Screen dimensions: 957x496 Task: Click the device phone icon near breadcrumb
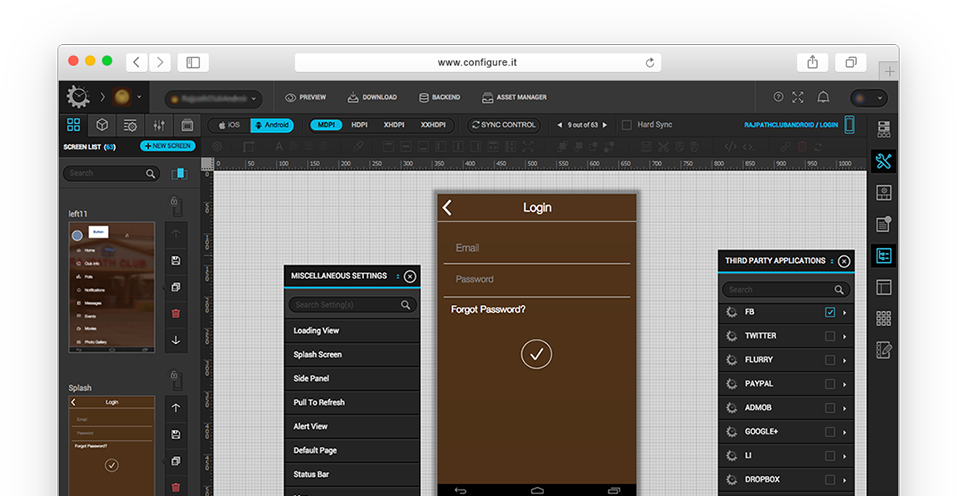(850, 124)
